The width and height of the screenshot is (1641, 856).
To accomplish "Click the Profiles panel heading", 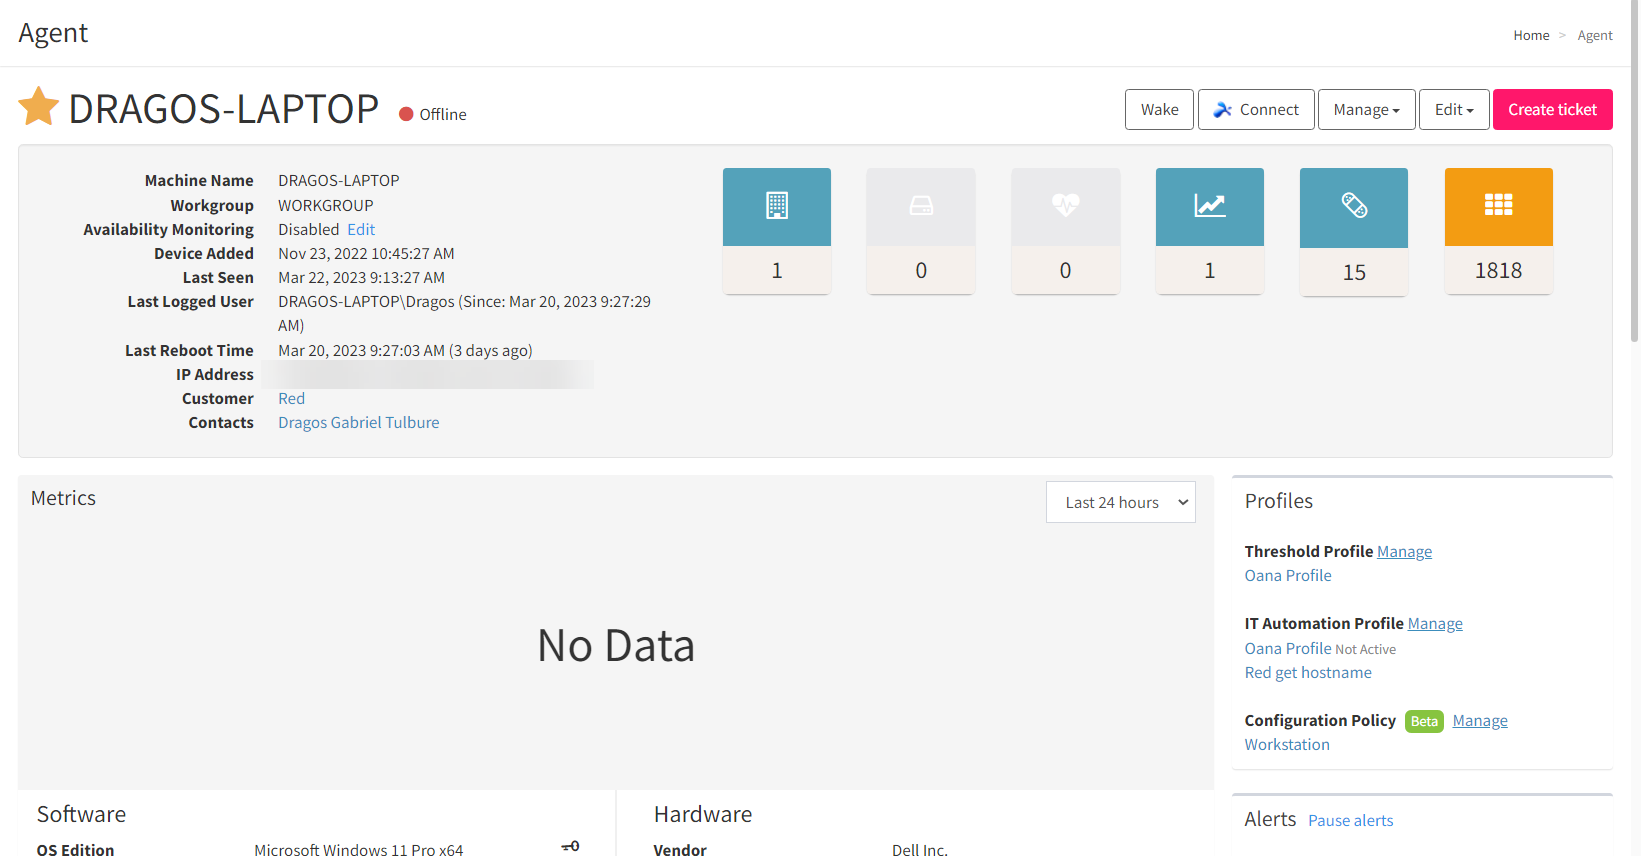I will (1279, 501).
